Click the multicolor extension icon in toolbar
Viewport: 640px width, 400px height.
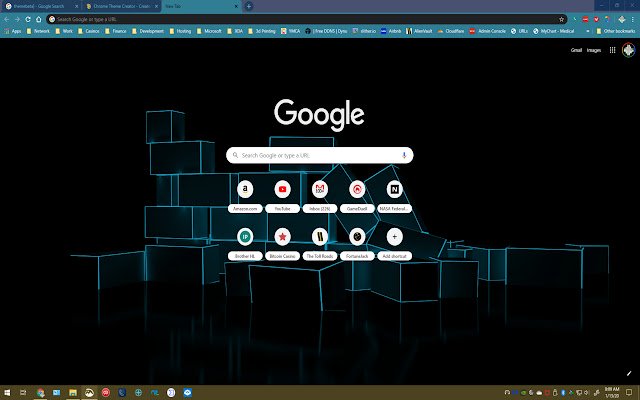(607, 19)
